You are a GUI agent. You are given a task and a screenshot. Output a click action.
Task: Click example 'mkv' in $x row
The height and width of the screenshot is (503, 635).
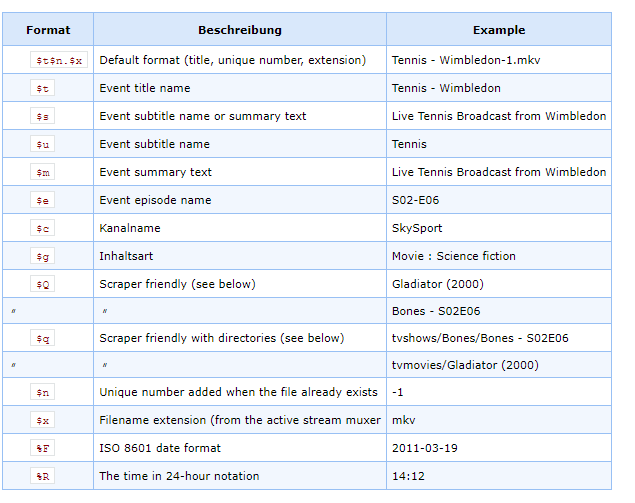[x=403, y=420]
